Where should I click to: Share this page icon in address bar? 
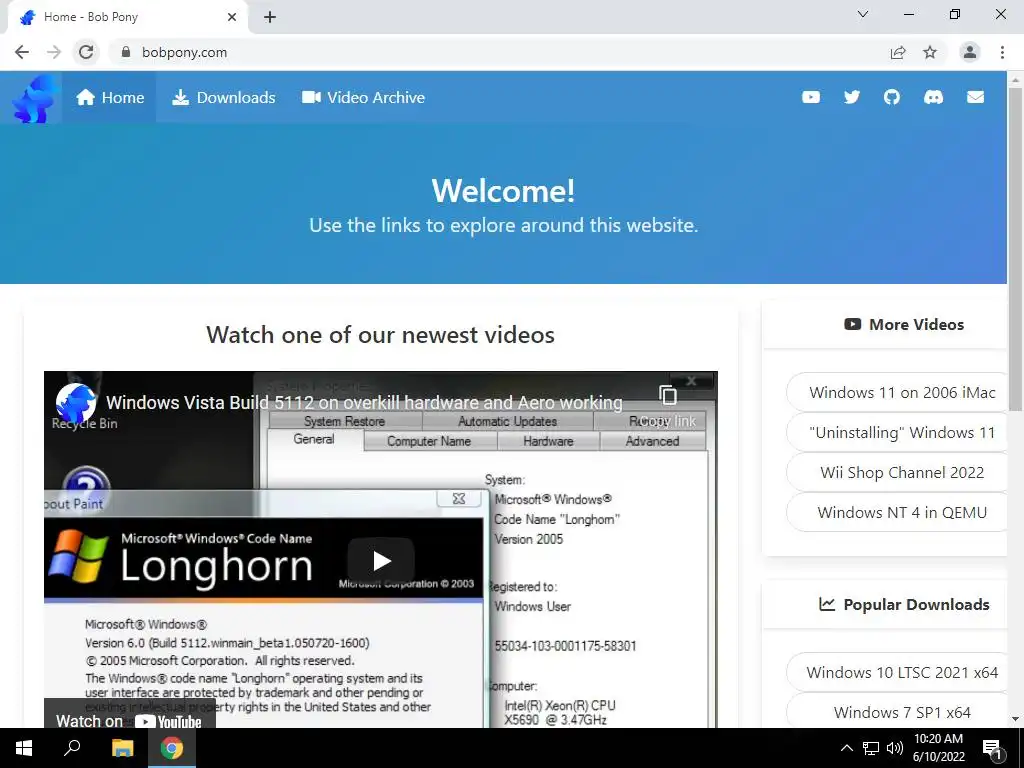(x=898, y=52)
